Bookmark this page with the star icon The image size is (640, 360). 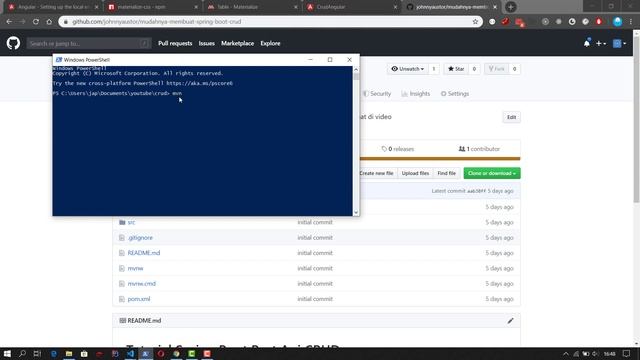475,22
